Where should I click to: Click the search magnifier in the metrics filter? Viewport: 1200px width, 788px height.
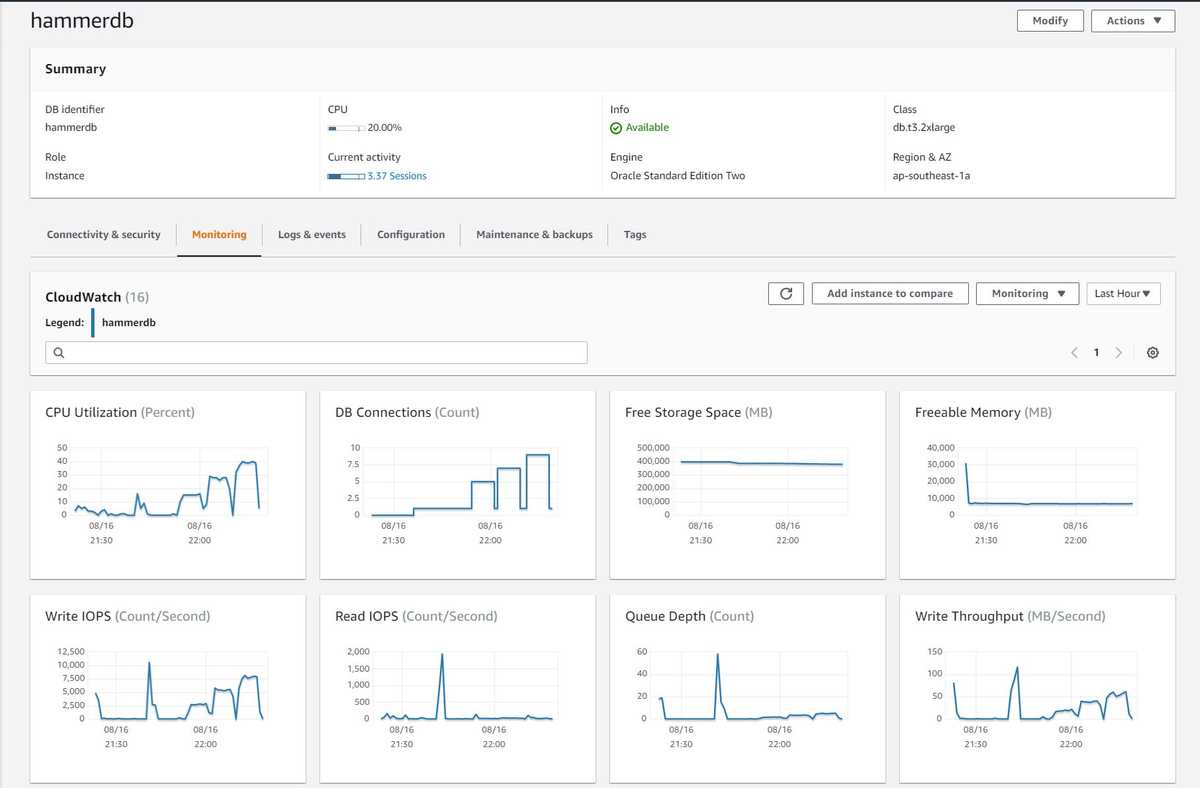(58, 352)
